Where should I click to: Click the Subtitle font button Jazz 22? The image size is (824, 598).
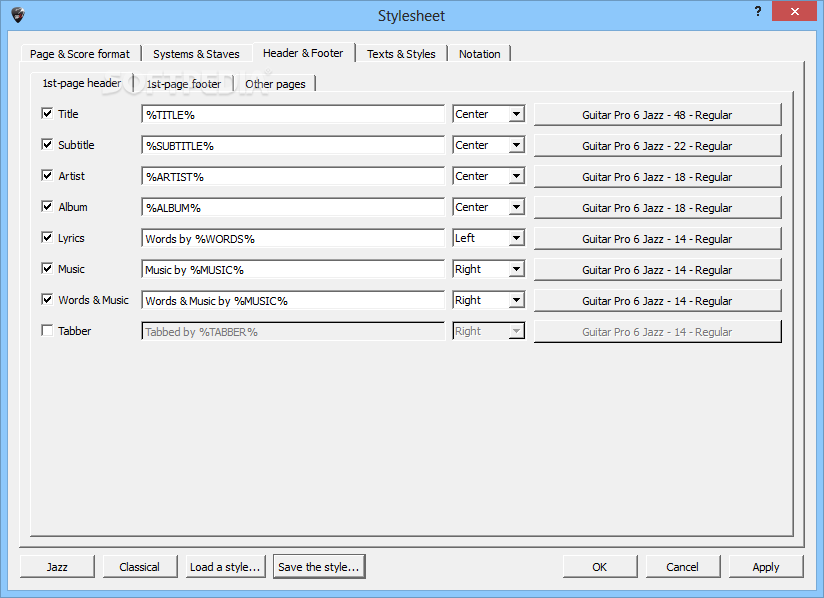pyautogui.click(x=657, y=146)
